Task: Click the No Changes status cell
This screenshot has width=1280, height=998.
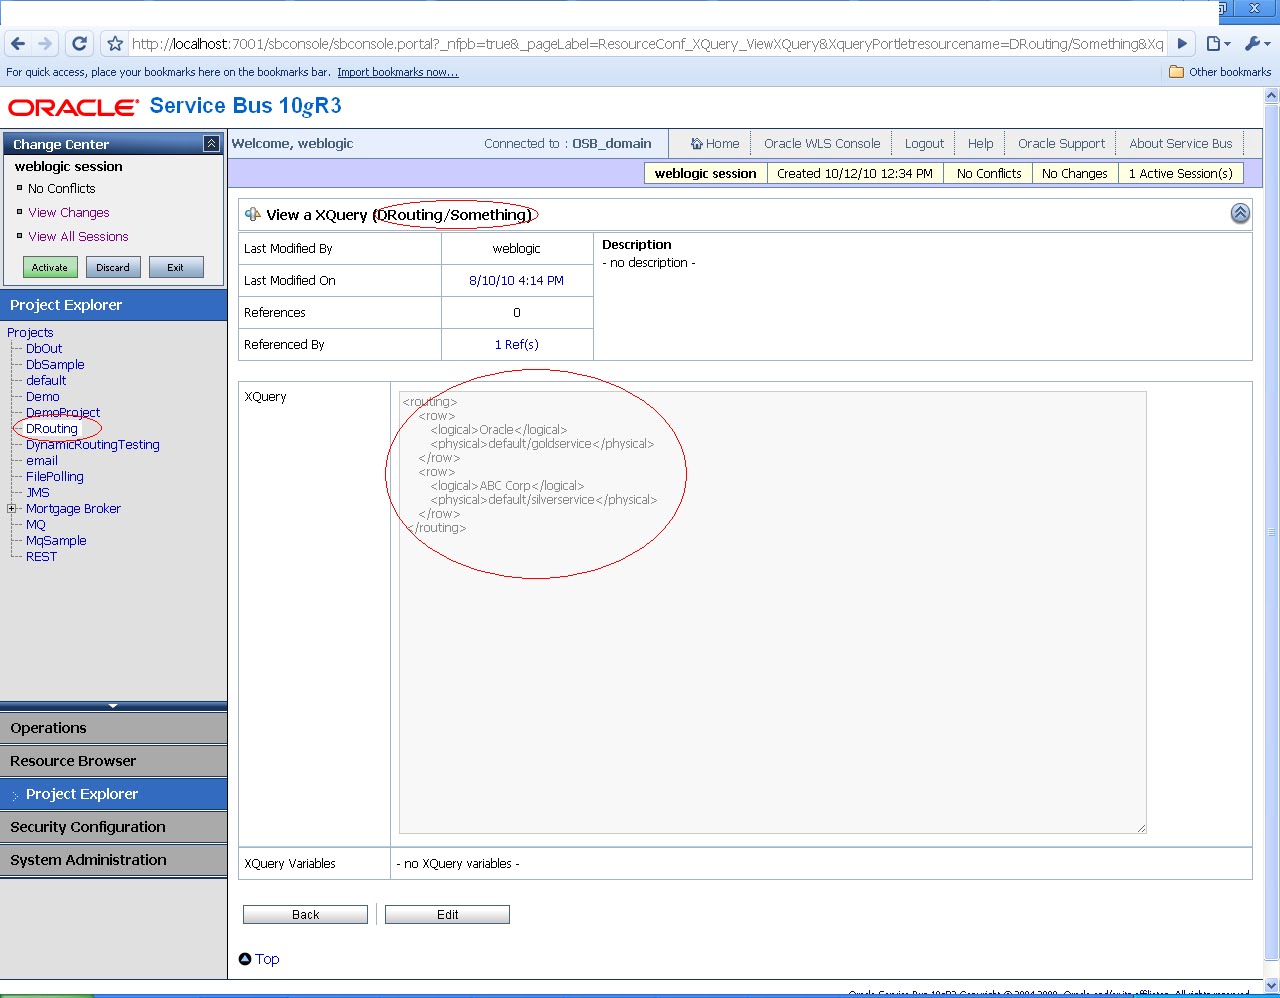Action: 1074,174
